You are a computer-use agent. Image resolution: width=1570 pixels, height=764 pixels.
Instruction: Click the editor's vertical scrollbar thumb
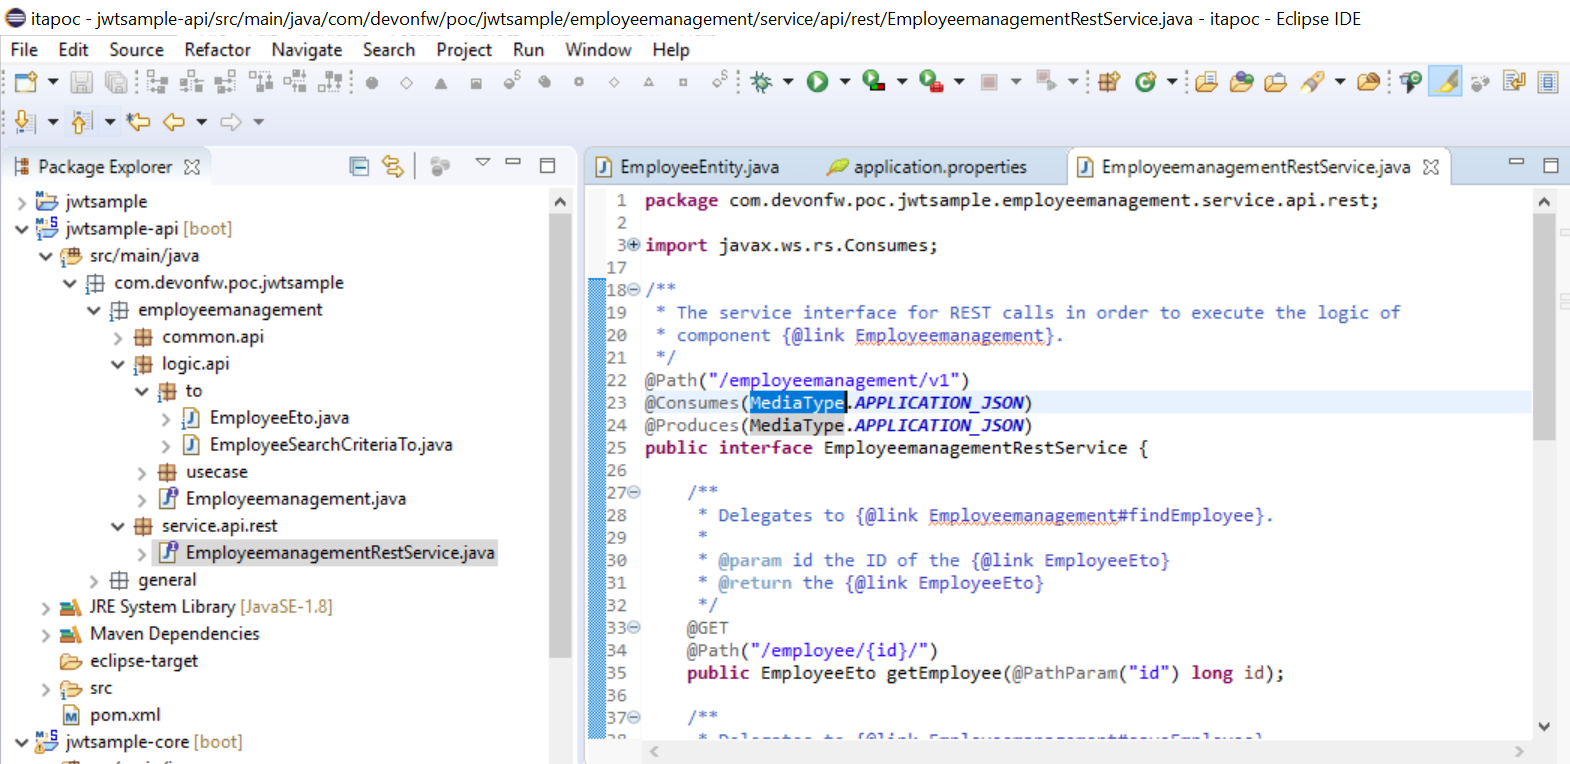point(1544,327)
